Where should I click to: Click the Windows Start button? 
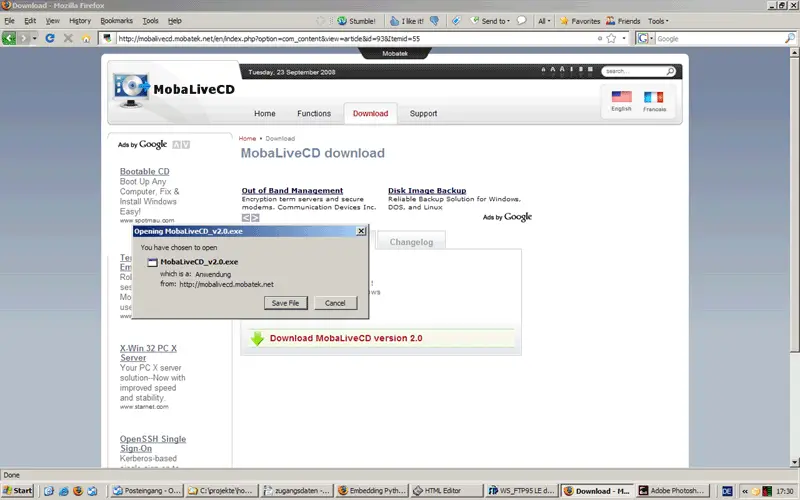click(17, 491)
